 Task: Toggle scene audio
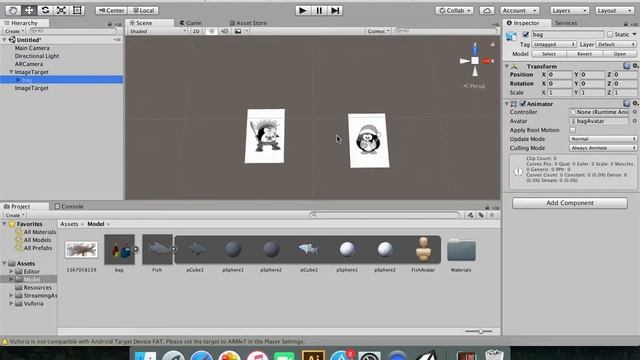224,31
